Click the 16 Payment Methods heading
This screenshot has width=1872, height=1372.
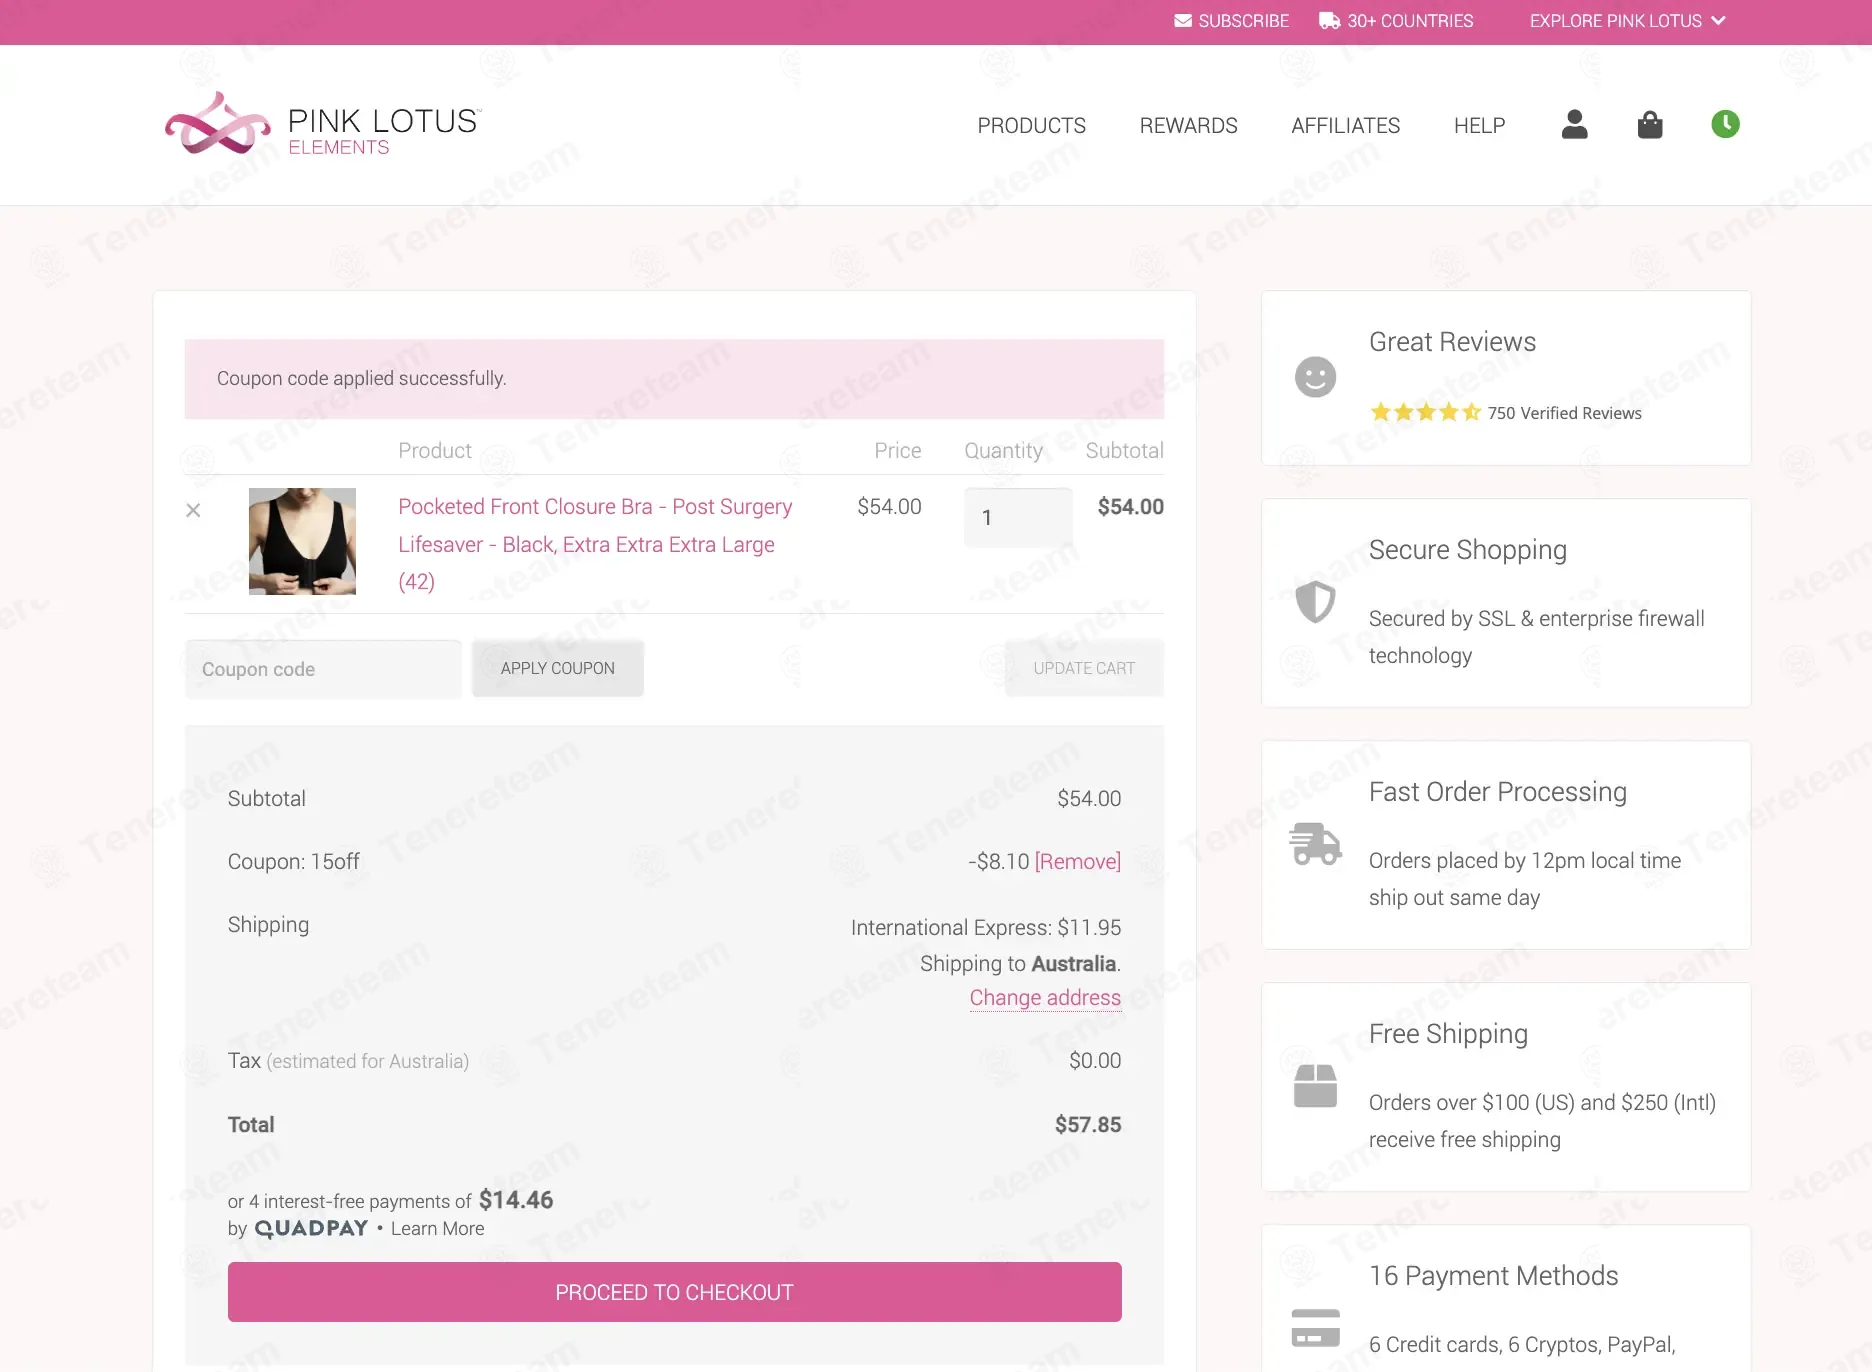coord(1493,1276)
